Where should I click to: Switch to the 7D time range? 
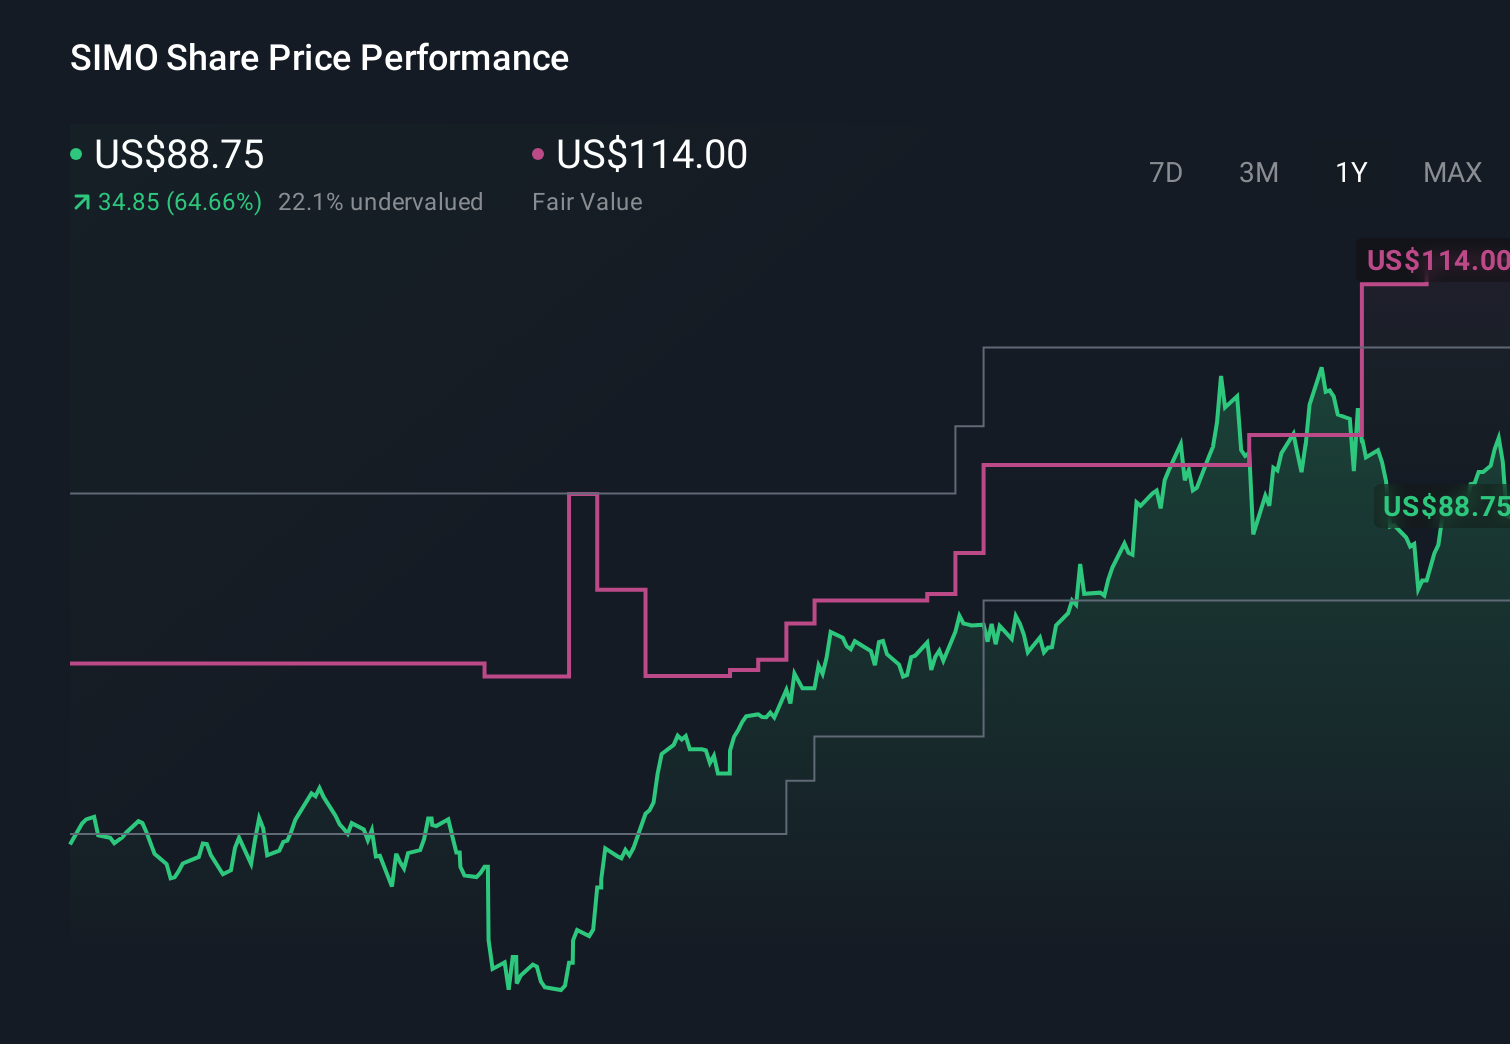pyautogui.click(x=1166, y=172)
